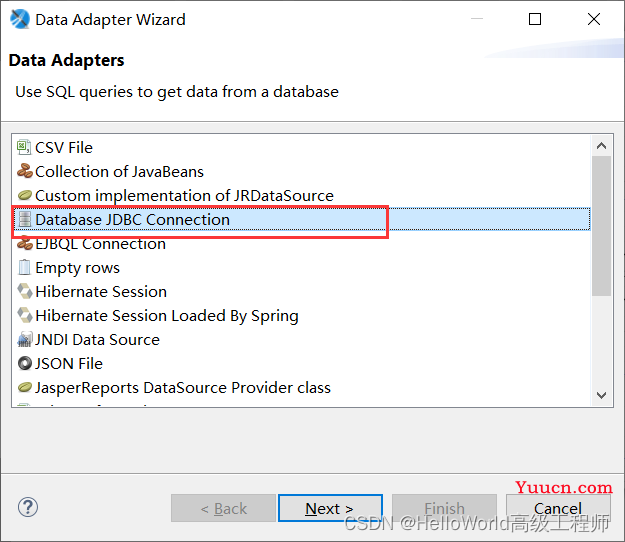Go to the Next wizard page
This screenshot has height=542, width=625.
(330, 508)
